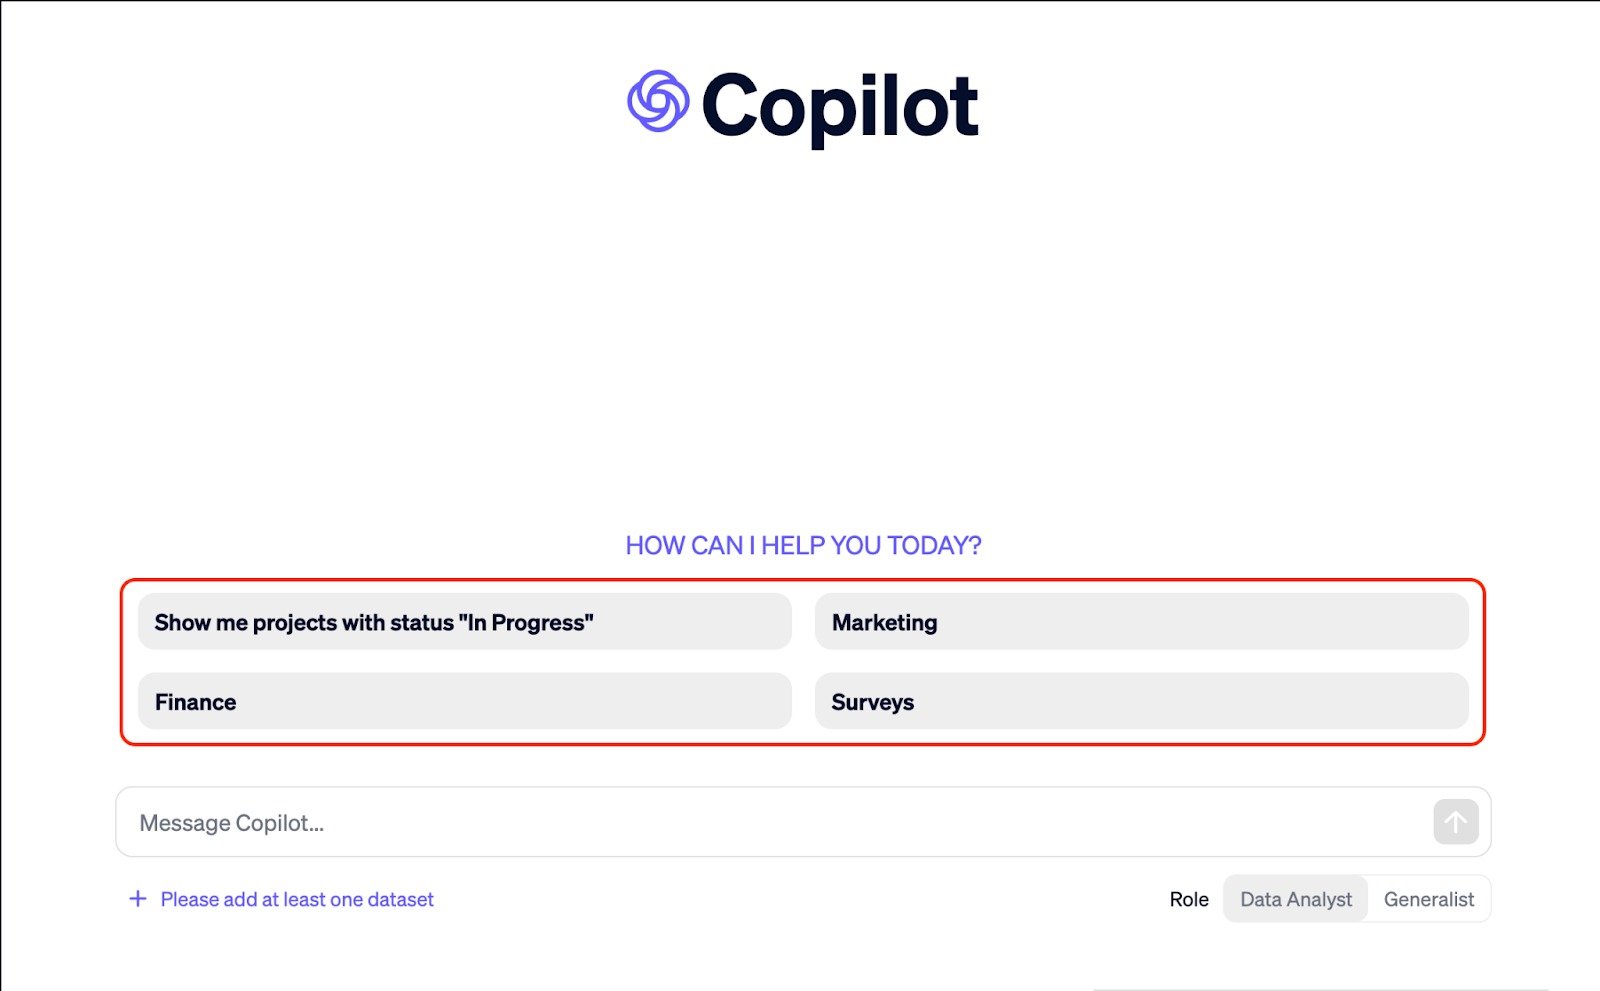
Task: Select the Generalist segment of the role switch
Action: click(x=1428, y=899)
